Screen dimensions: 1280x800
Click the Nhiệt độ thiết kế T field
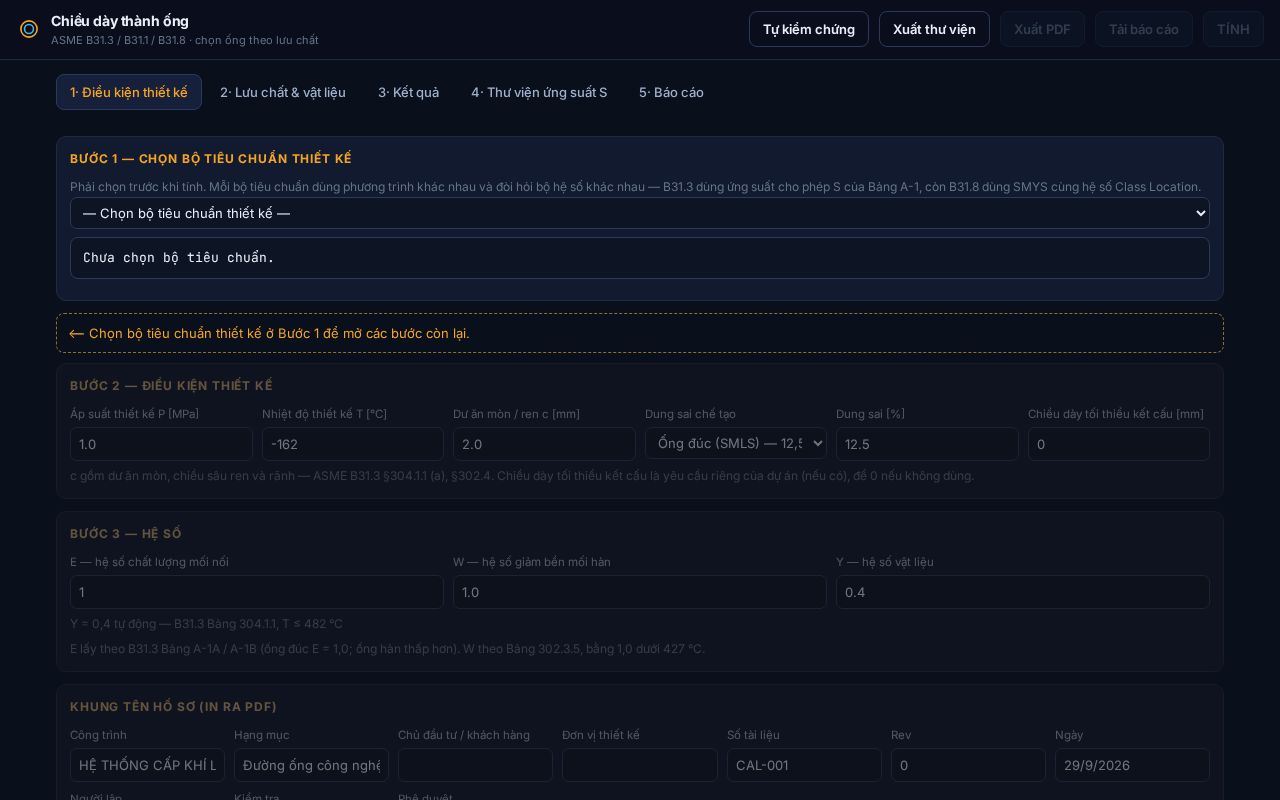353,444
